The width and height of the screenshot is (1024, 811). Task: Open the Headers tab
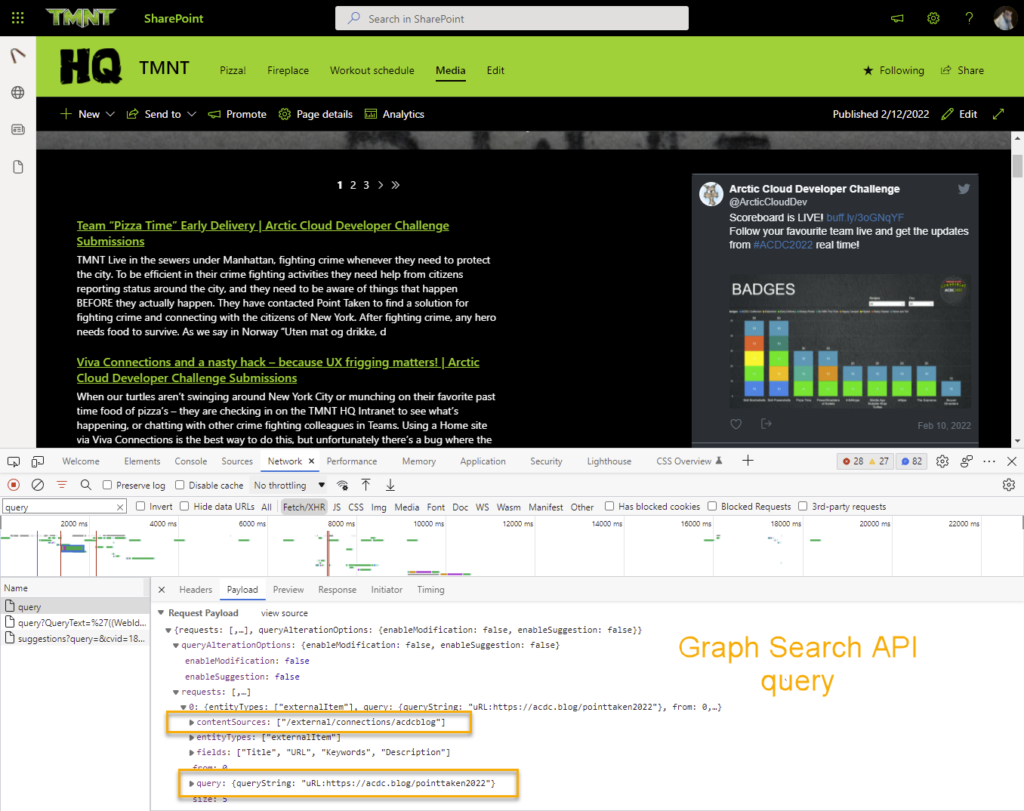pos(196,590)
